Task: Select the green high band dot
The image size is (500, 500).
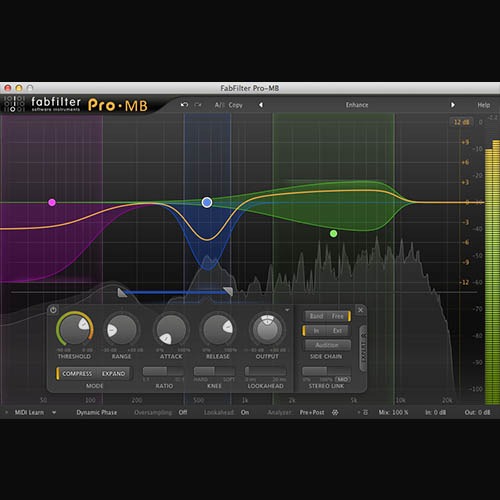Action: 333,234
